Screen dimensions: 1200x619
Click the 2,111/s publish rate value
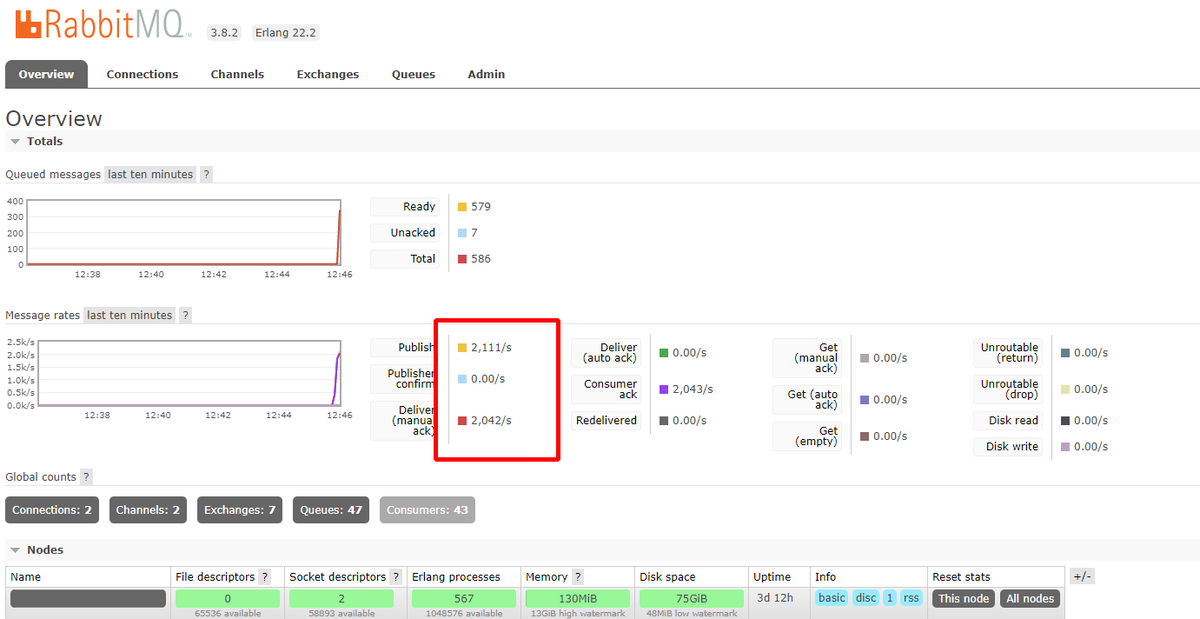(491, 348)
